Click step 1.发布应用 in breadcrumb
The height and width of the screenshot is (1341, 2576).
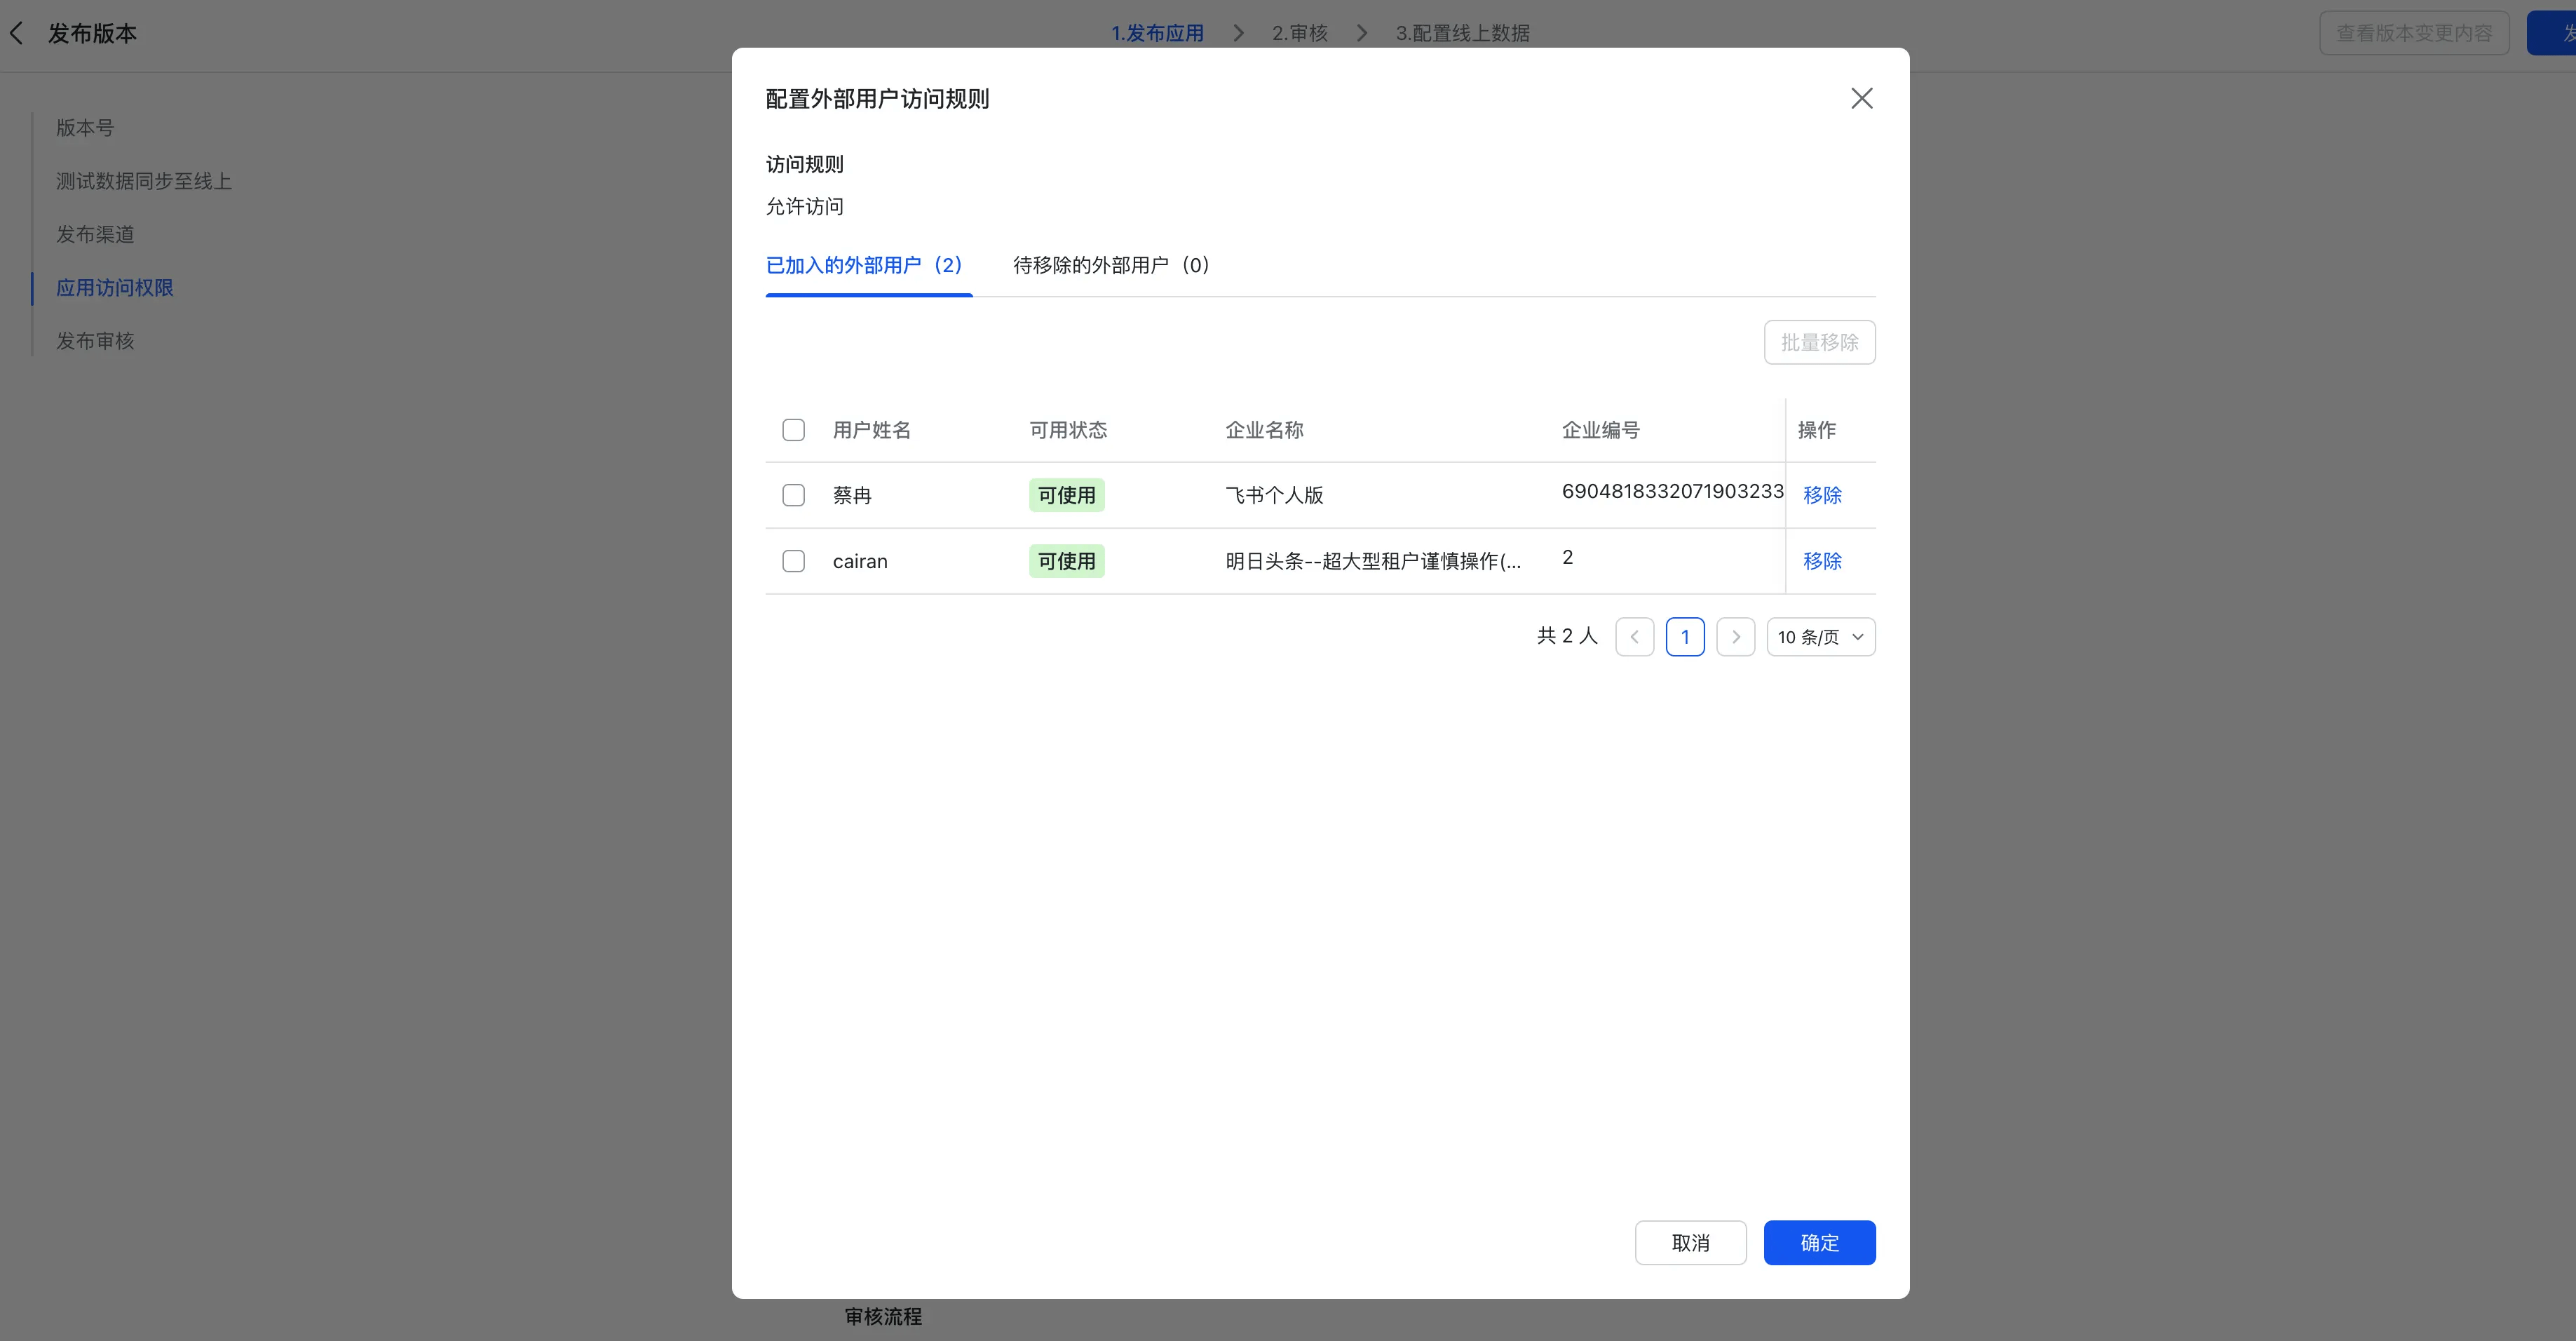point(1157,33)
